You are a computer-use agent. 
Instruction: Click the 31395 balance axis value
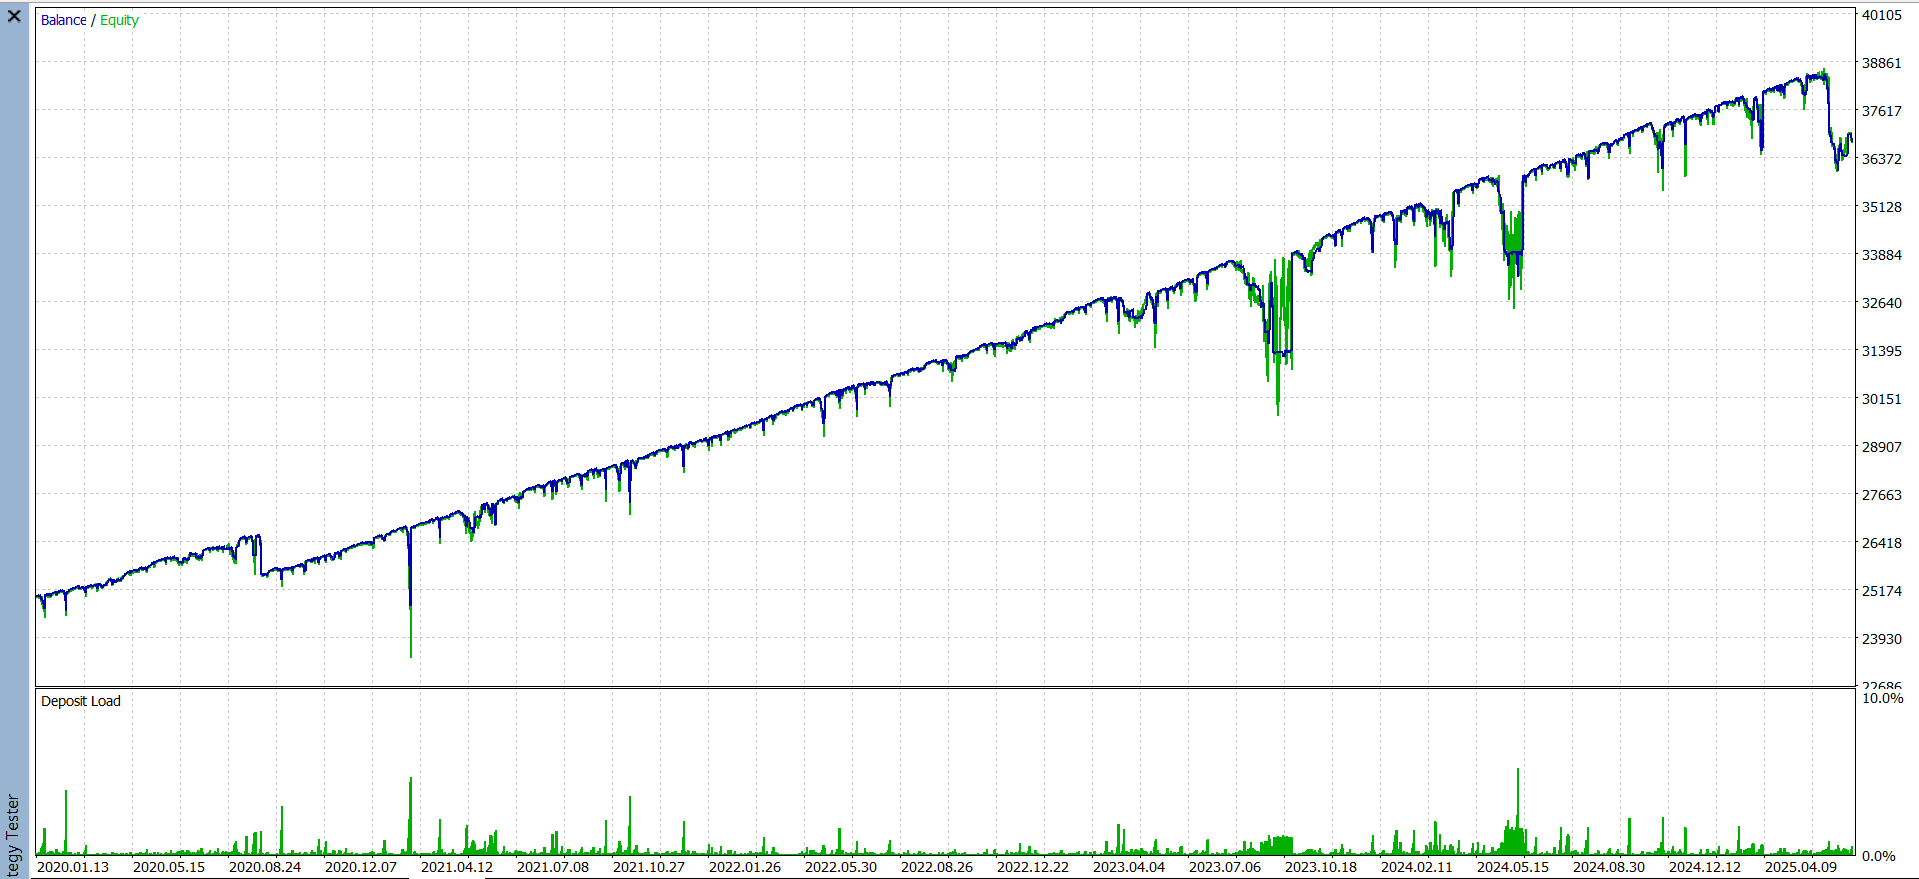[x=1881, y=351]
